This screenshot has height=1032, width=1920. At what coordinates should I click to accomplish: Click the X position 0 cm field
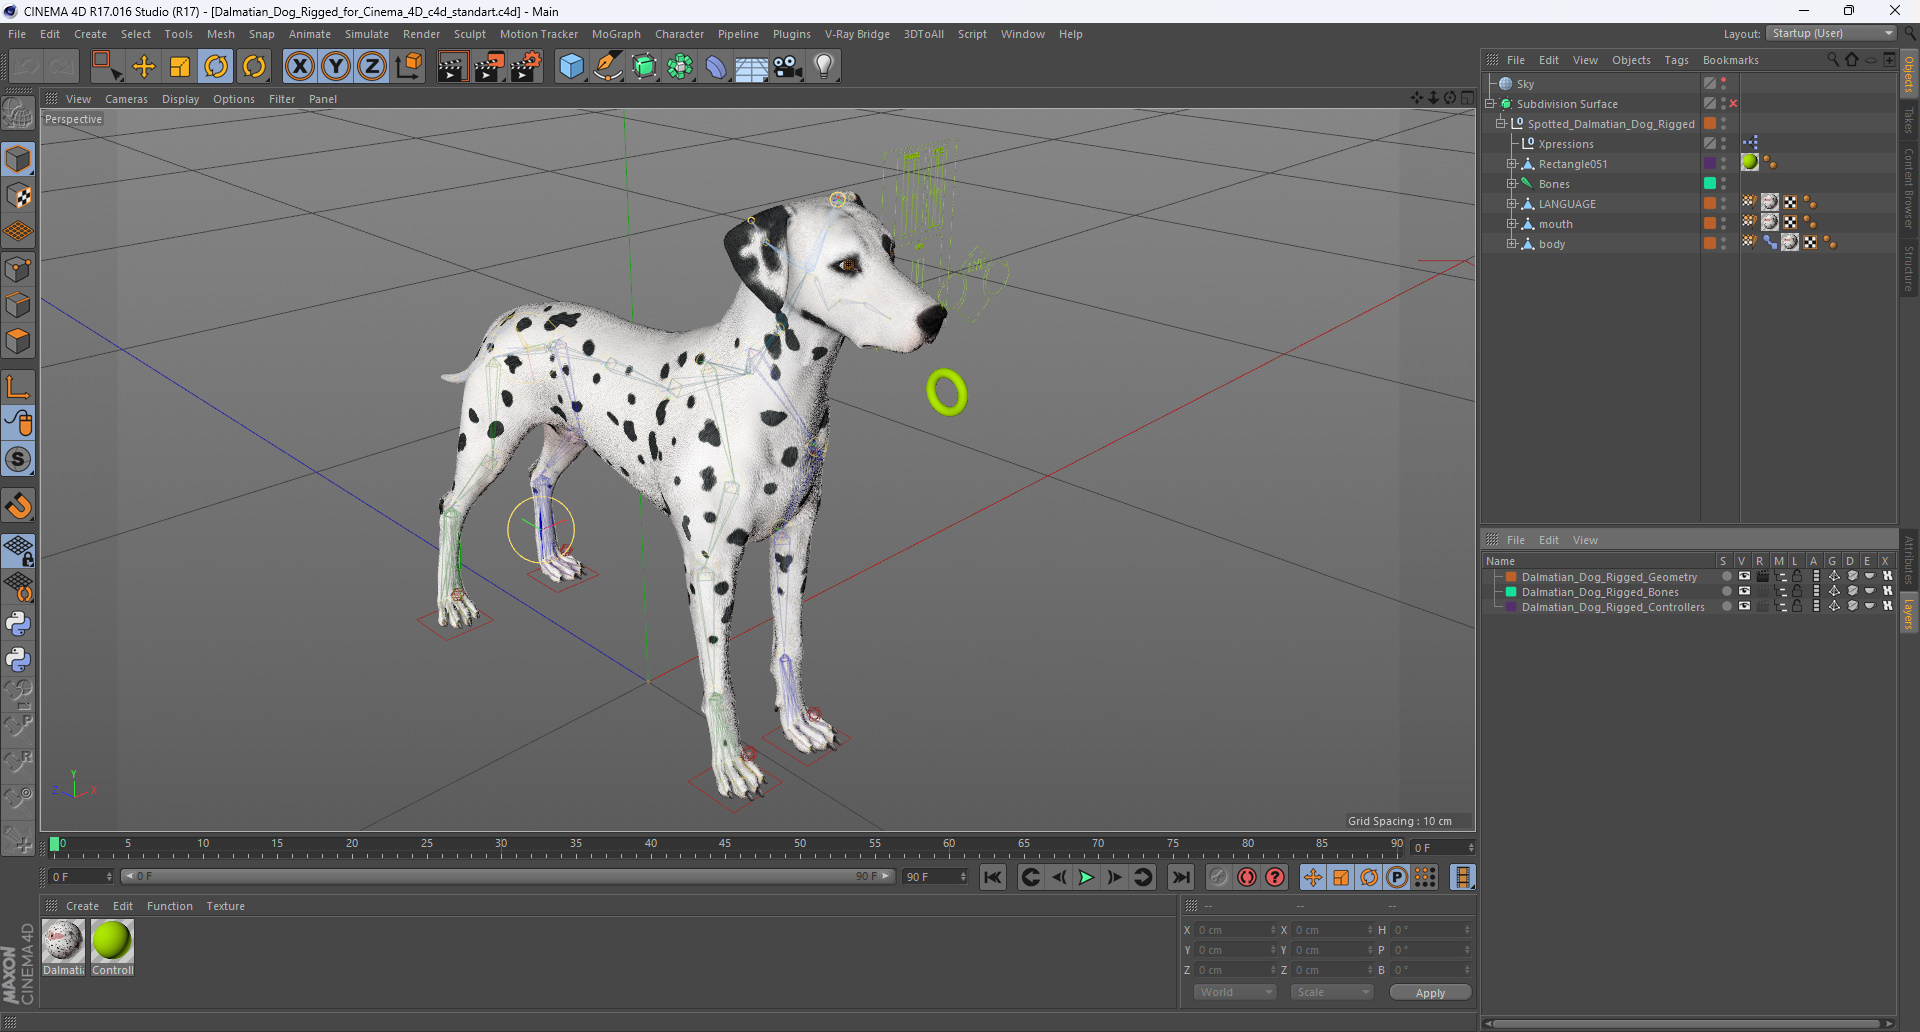tap(1235, 930)
